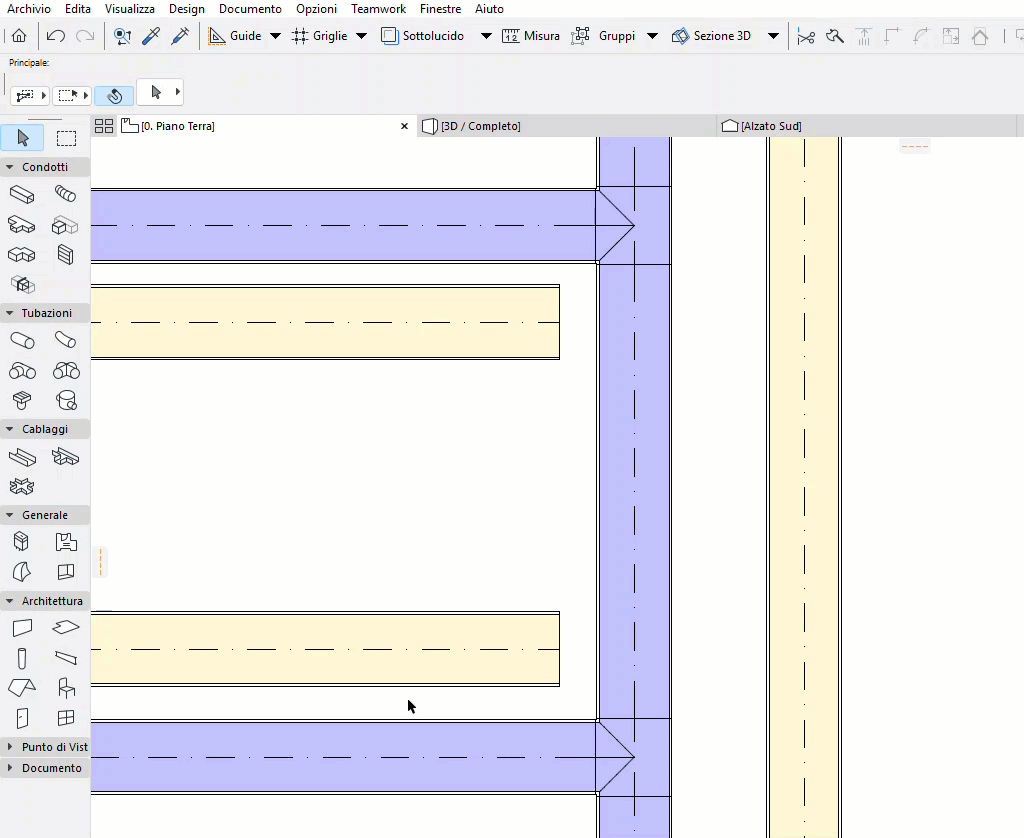The width and height of the screenshot is (1024, 838).
Task: Open the Teamwork menu
Action: click(x=378, y=9)
